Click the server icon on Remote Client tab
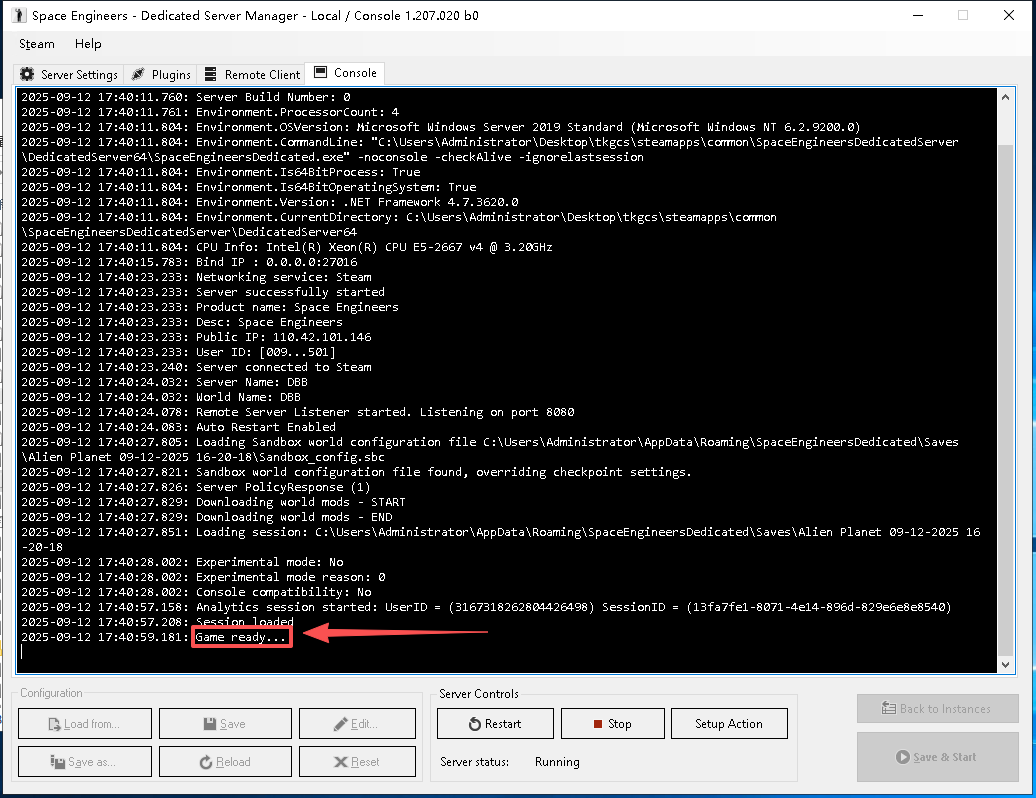The width and height of the screenshot is (1036, 798). (211, 75)
